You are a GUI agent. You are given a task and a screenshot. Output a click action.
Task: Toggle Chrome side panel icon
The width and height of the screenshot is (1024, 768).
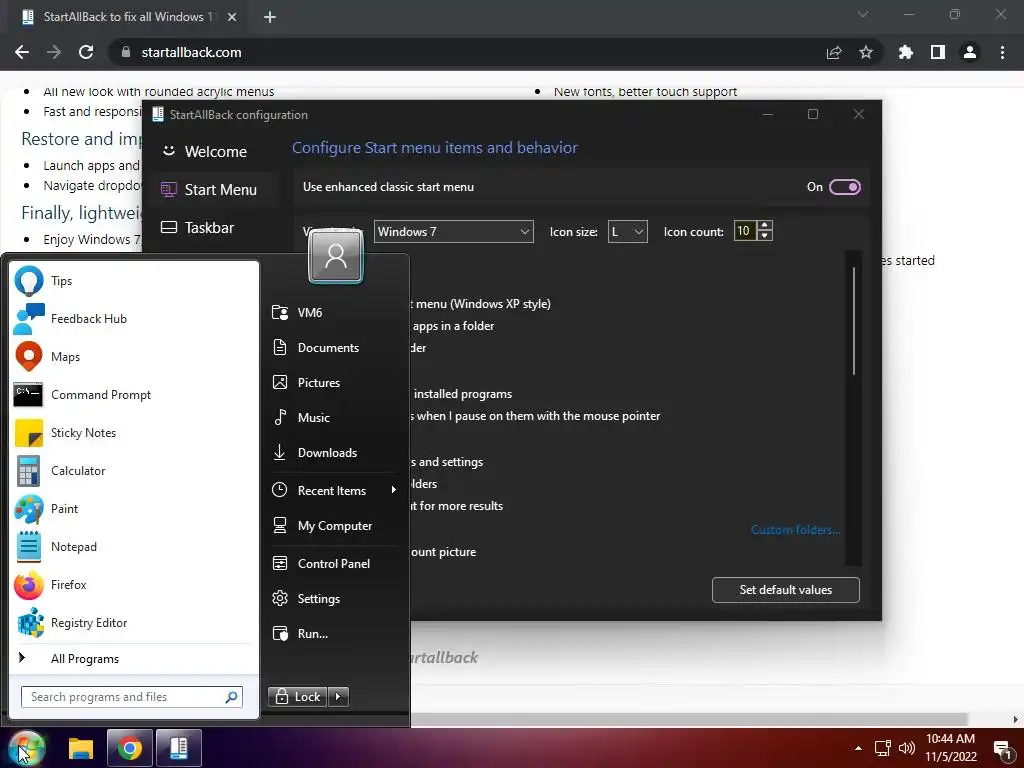click(x=938, y=52)
